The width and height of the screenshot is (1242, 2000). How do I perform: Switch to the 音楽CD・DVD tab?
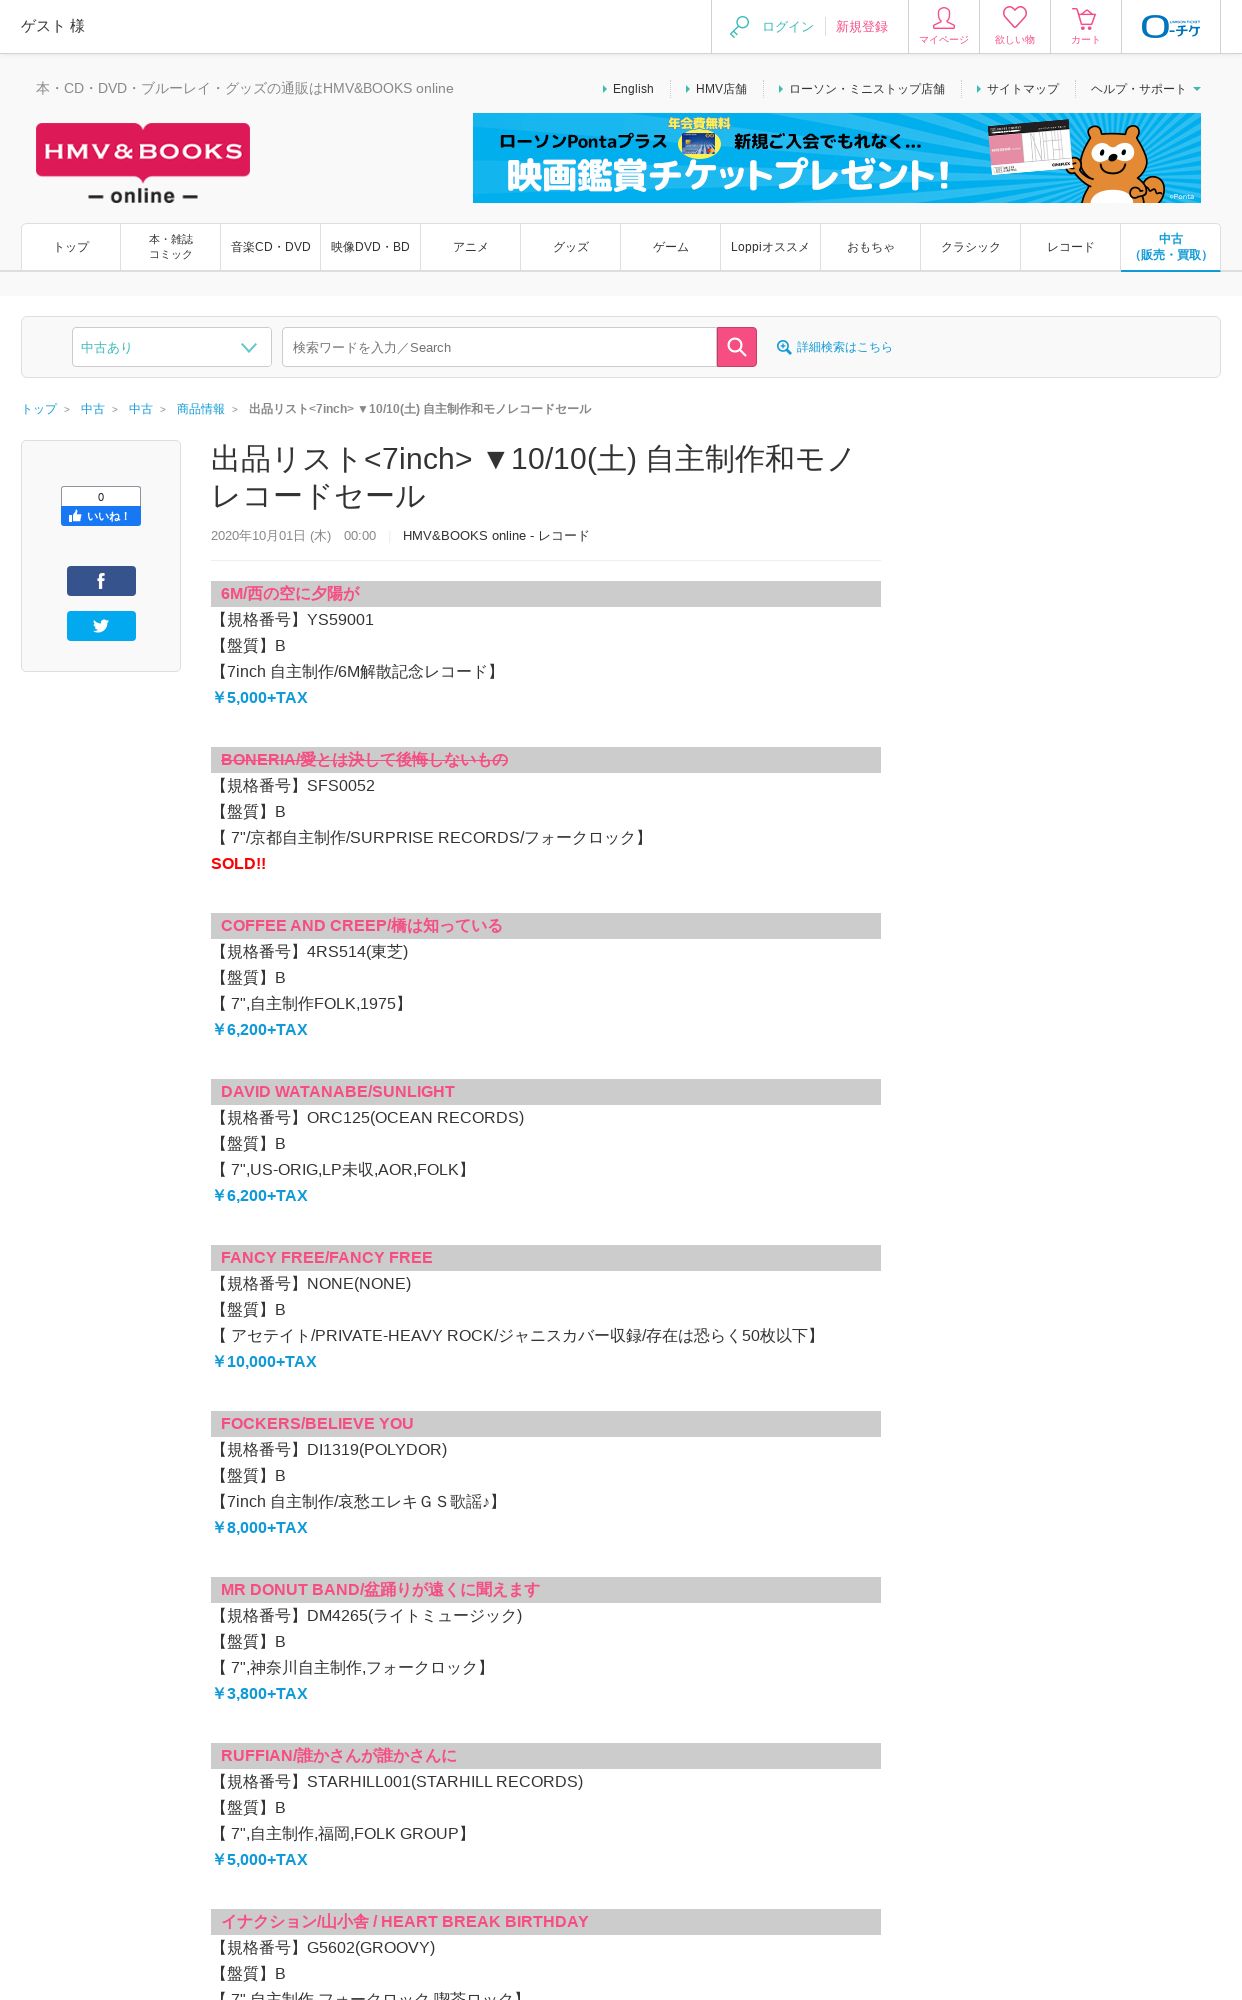pos(271,247)
